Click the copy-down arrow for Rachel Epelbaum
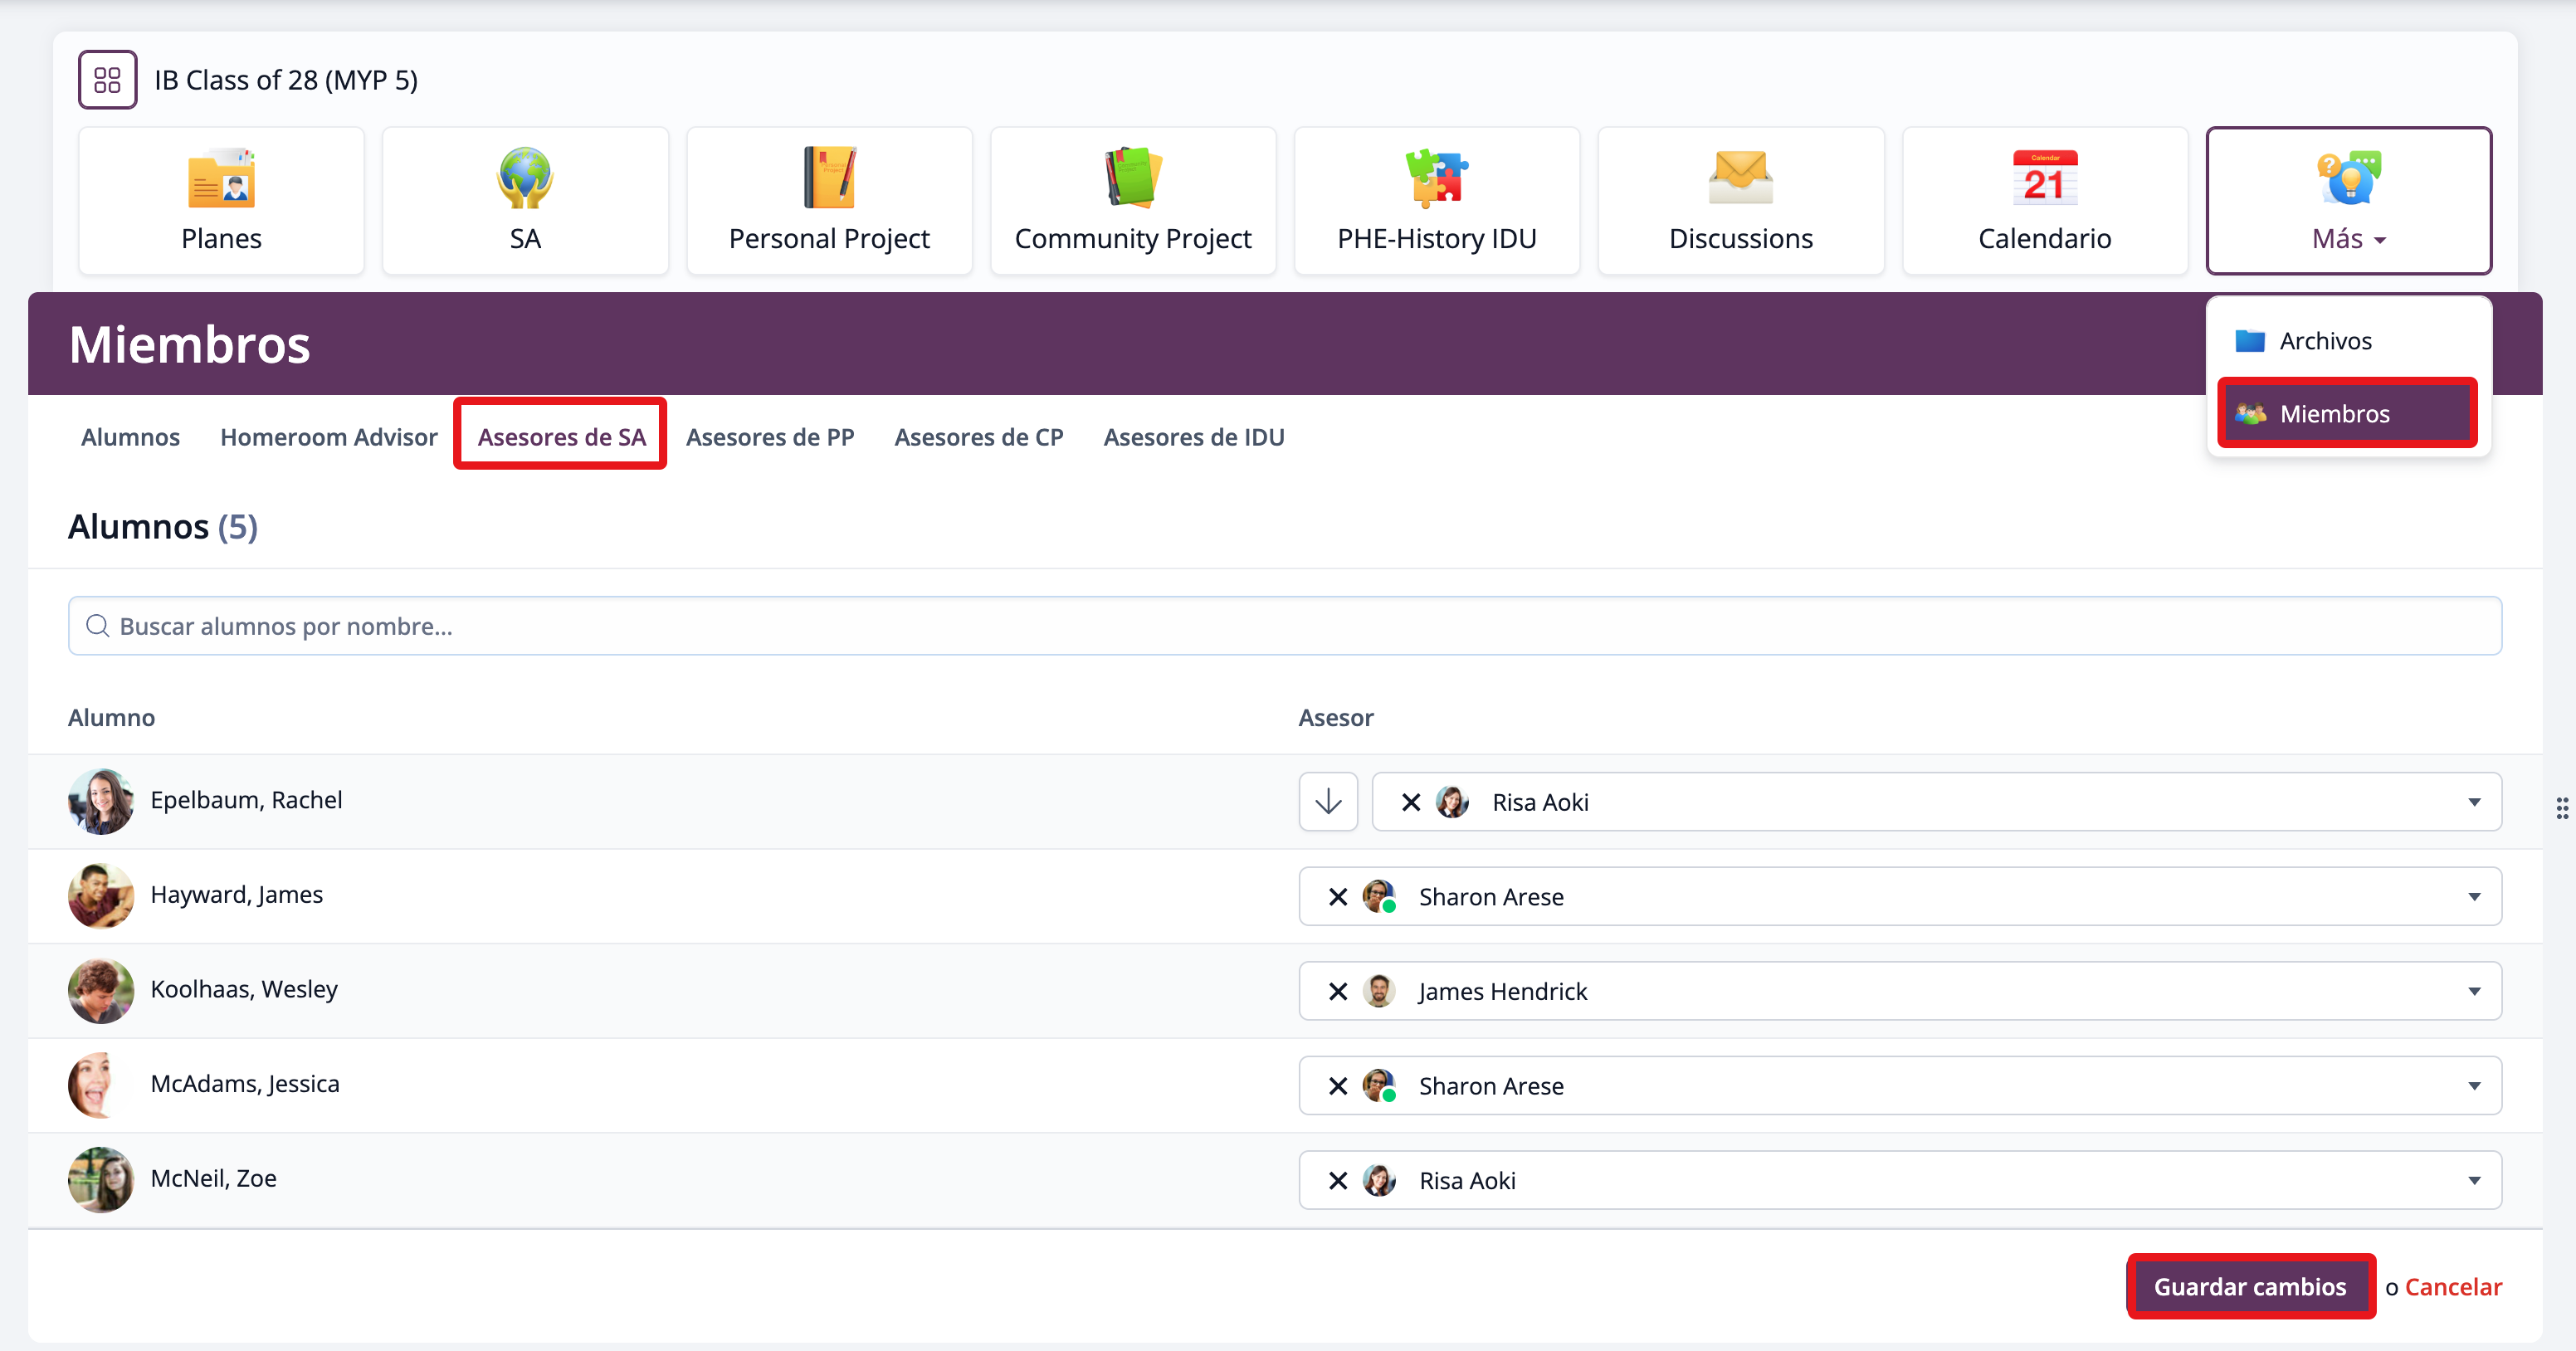2576x1351 pixels. tap(1328, 802)
